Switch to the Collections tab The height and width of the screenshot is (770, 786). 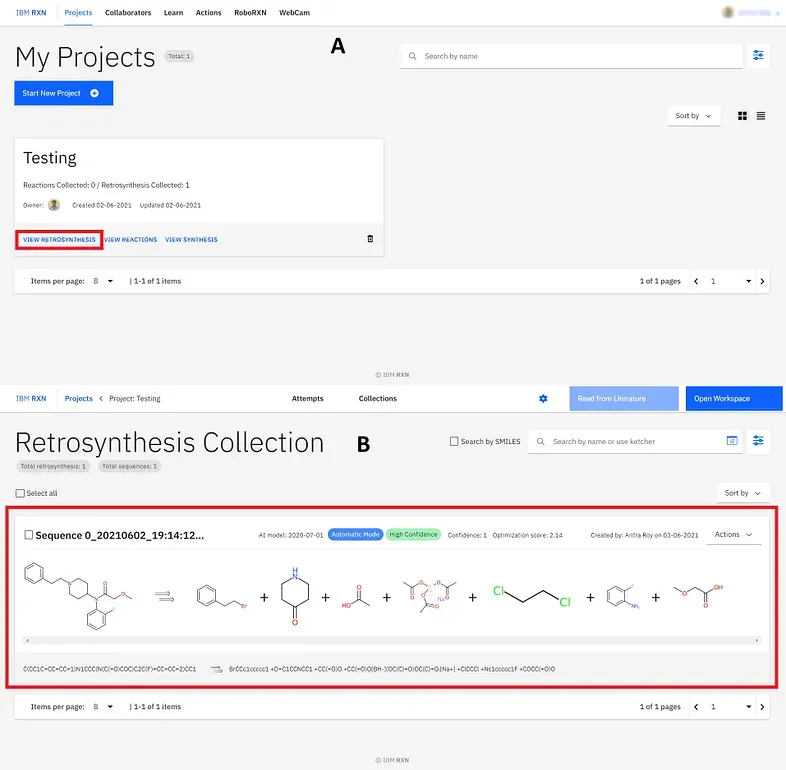coord(377,399)
